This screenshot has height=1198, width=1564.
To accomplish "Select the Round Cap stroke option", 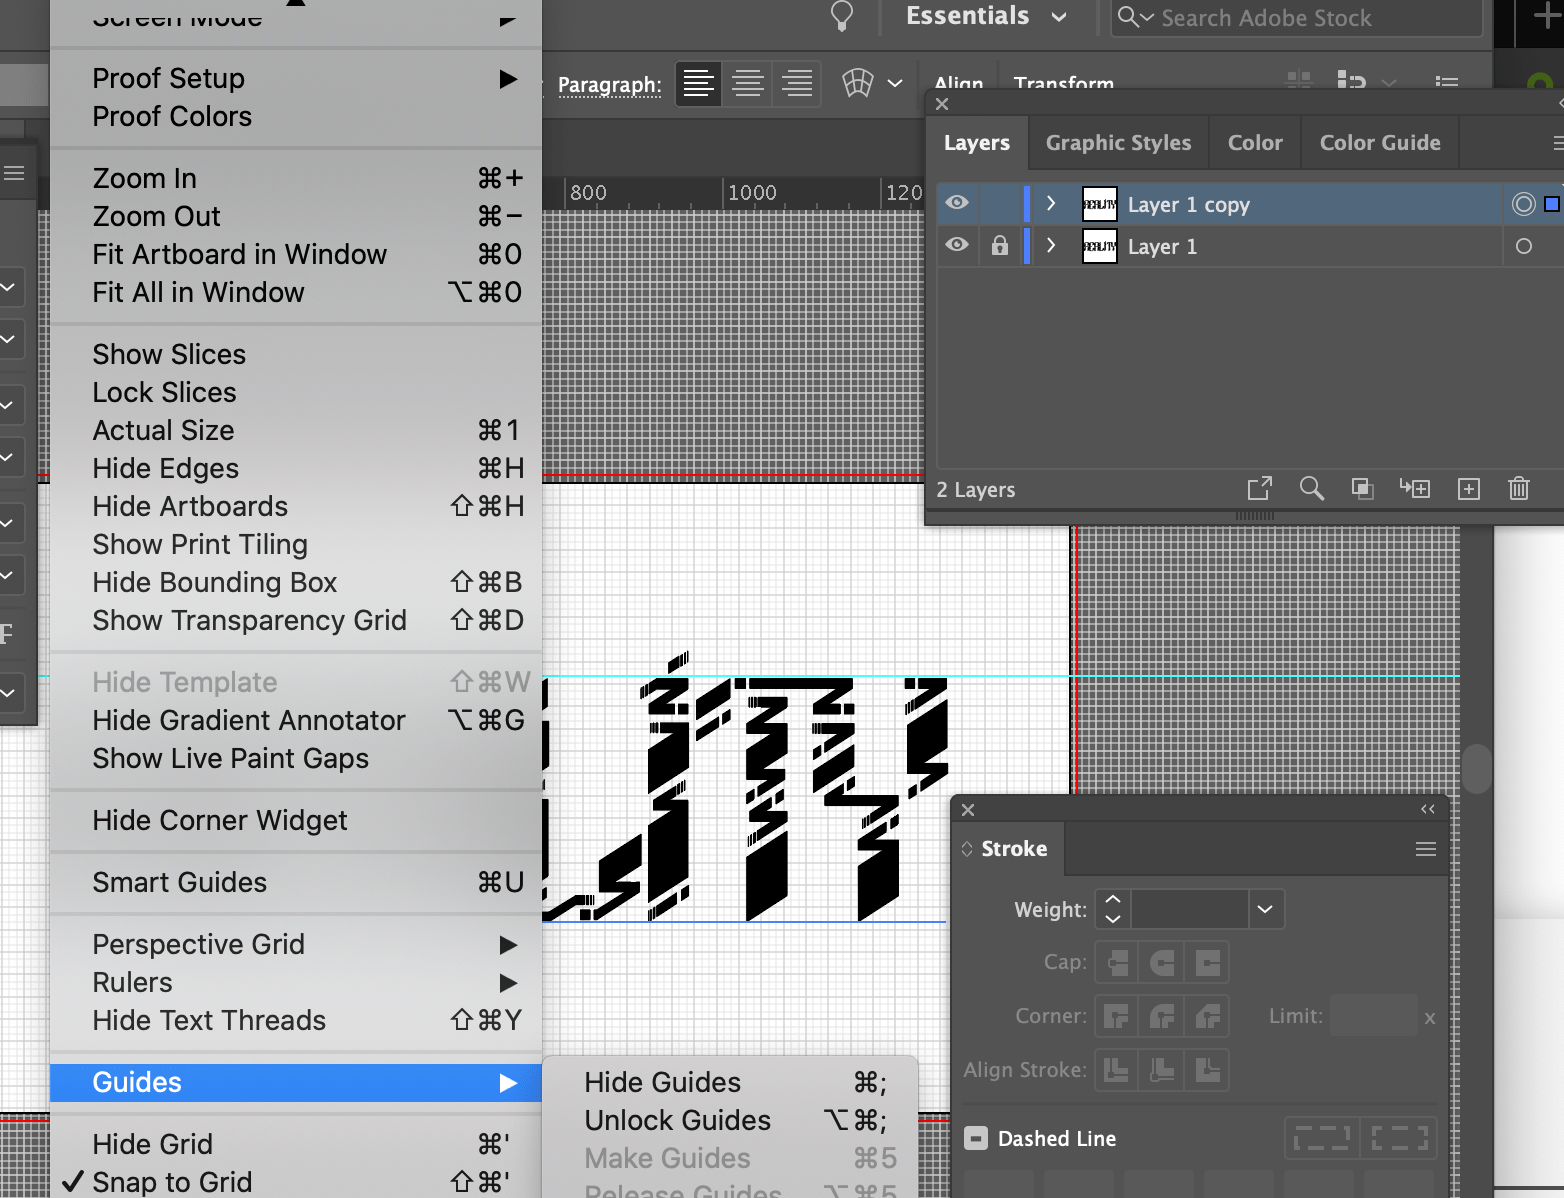I will click(x=1161, y=962).
